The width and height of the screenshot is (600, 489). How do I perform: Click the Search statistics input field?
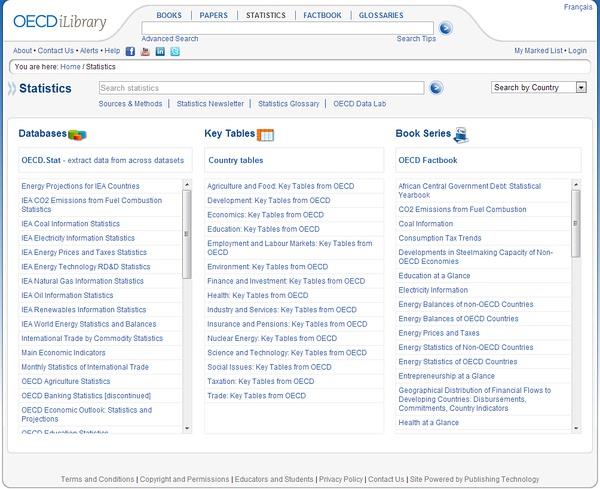[x=261, y=88]
